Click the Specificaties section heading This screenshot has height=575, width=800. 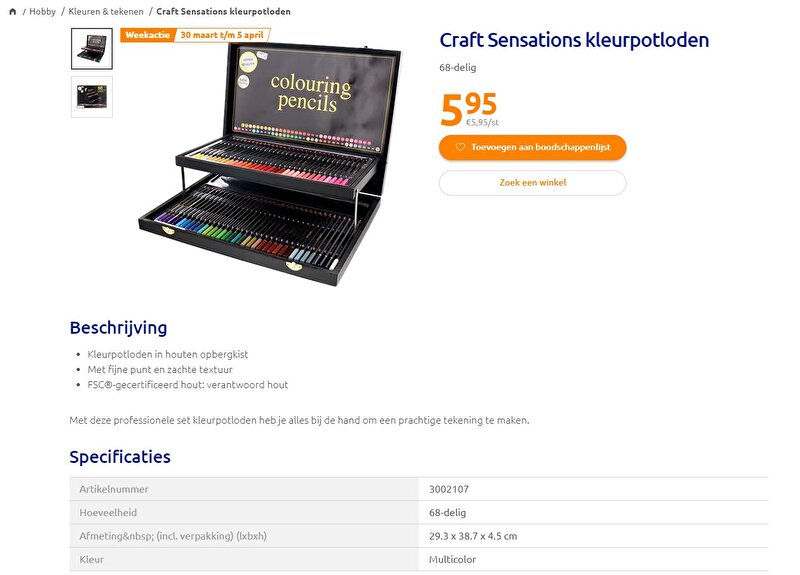120,457
